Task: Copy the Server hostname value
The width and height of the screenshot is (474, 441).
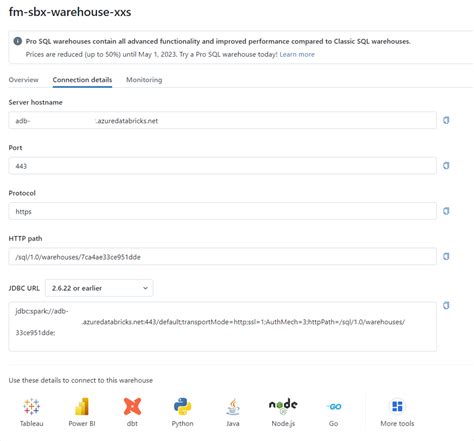Action: (446, 120)
